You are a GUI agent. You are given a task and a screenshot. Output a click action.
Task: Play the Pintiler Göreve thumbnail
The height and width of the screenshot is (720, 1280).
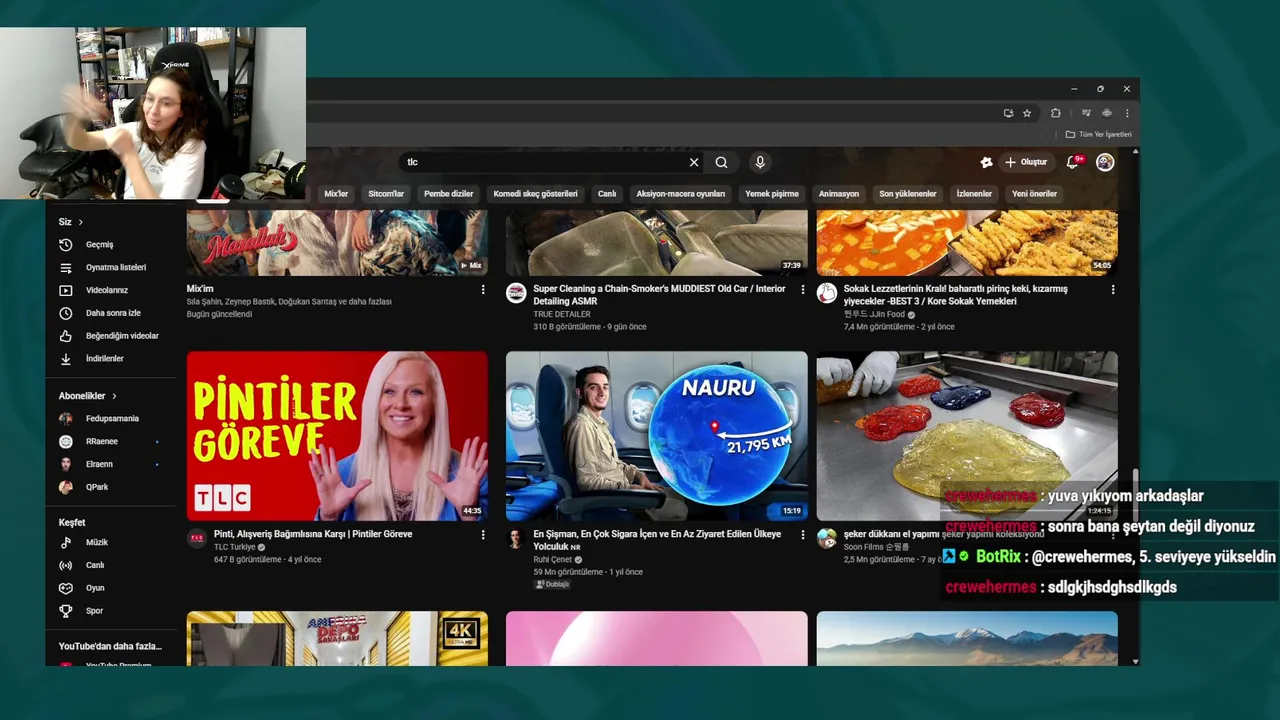(337, 436)
